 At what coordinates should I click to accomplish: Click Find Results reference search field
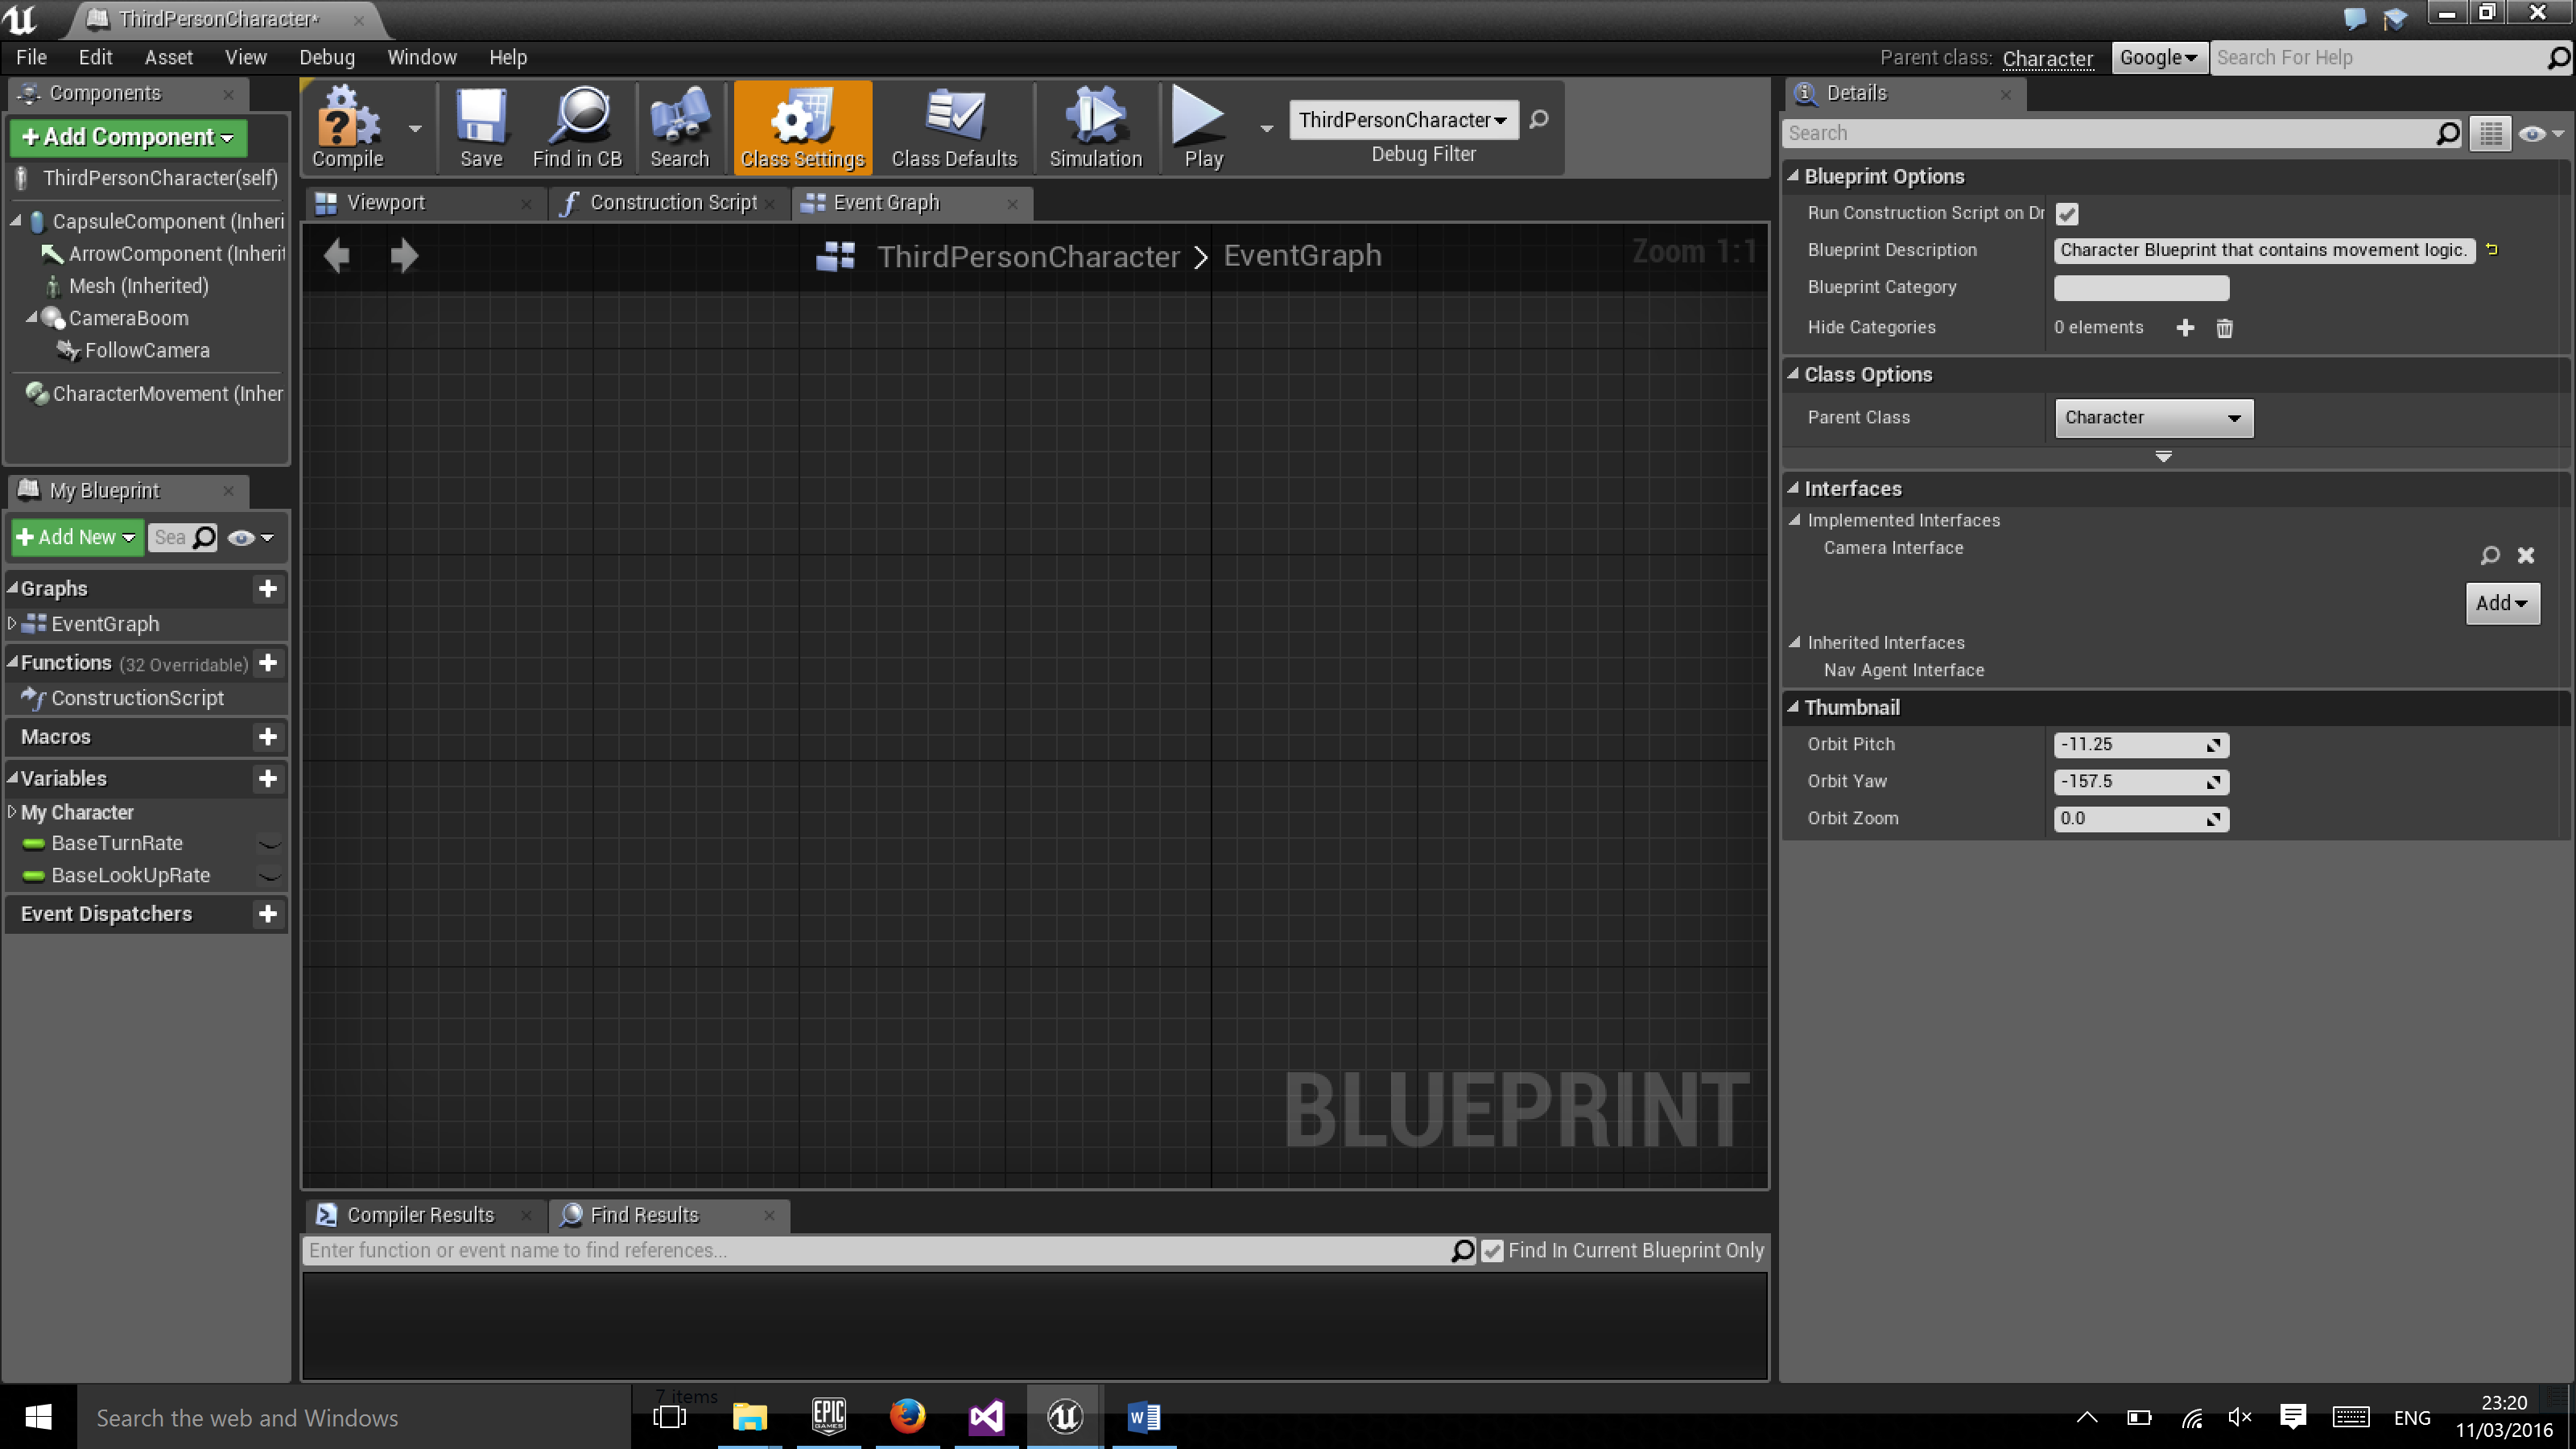890,1251
